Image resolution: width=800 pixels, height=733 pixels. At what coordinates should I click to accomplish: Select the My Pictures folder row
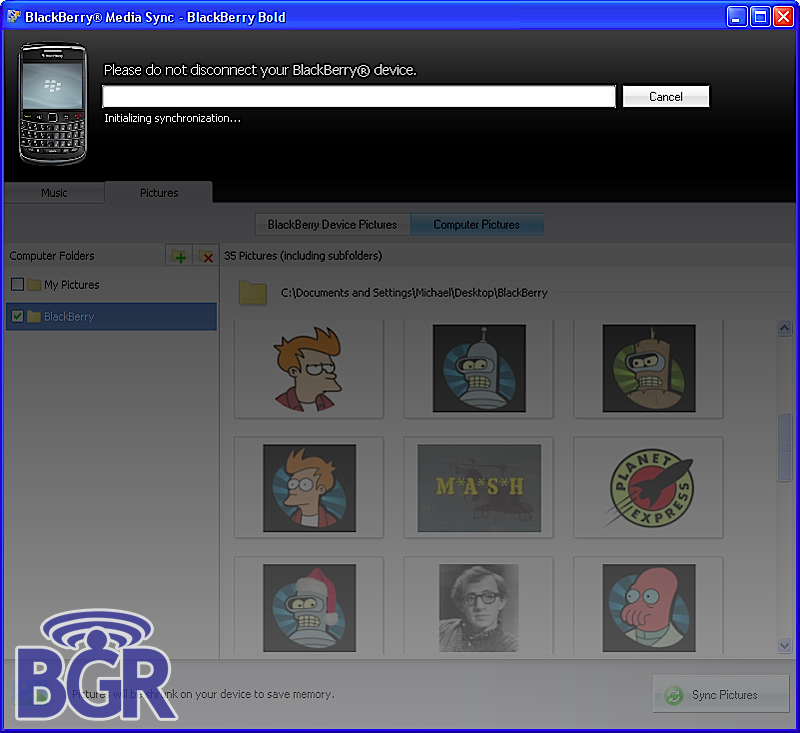coord(111,284)
